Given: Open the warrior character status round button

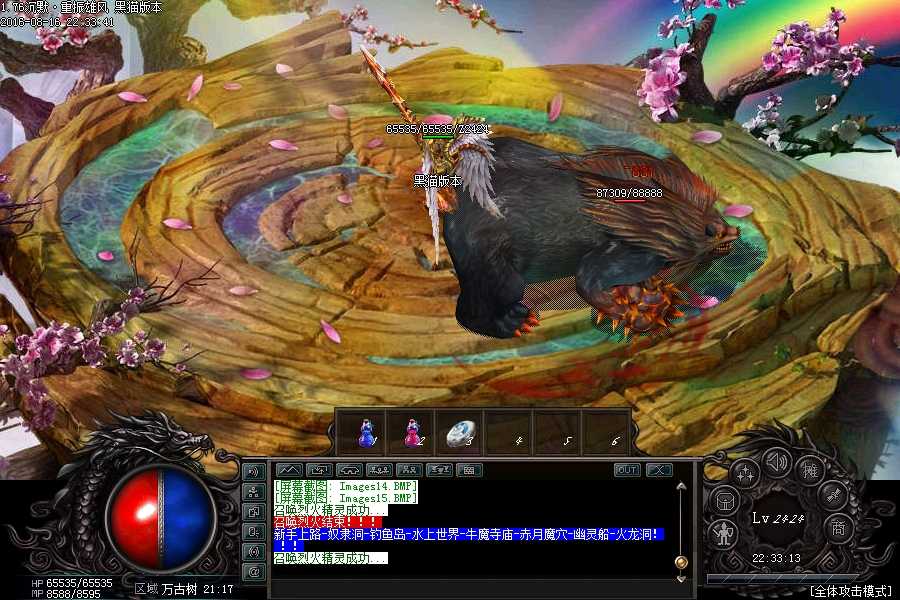Looking at the screenshot, I should click(x=724, y=533).
